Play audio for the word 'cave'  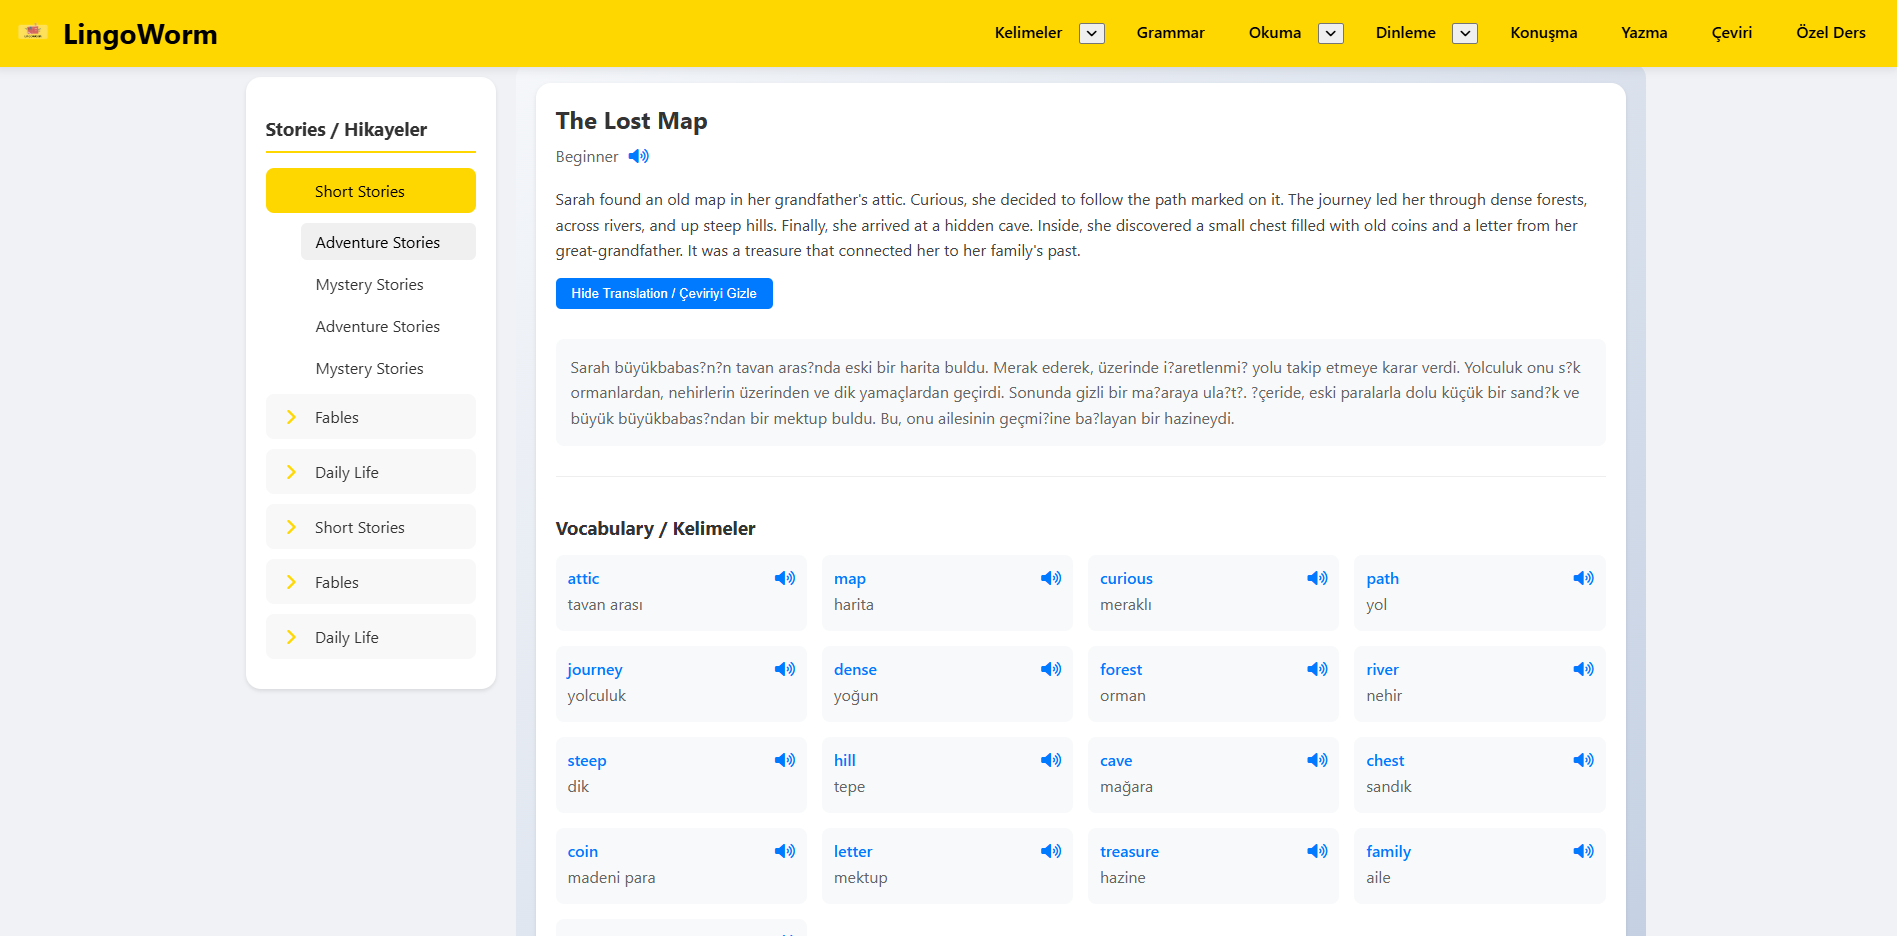(1317, 760)
